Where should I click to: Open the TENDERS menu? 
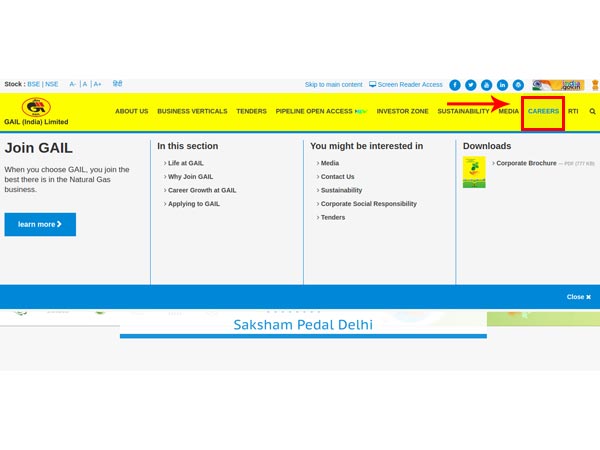pos(251,111)
